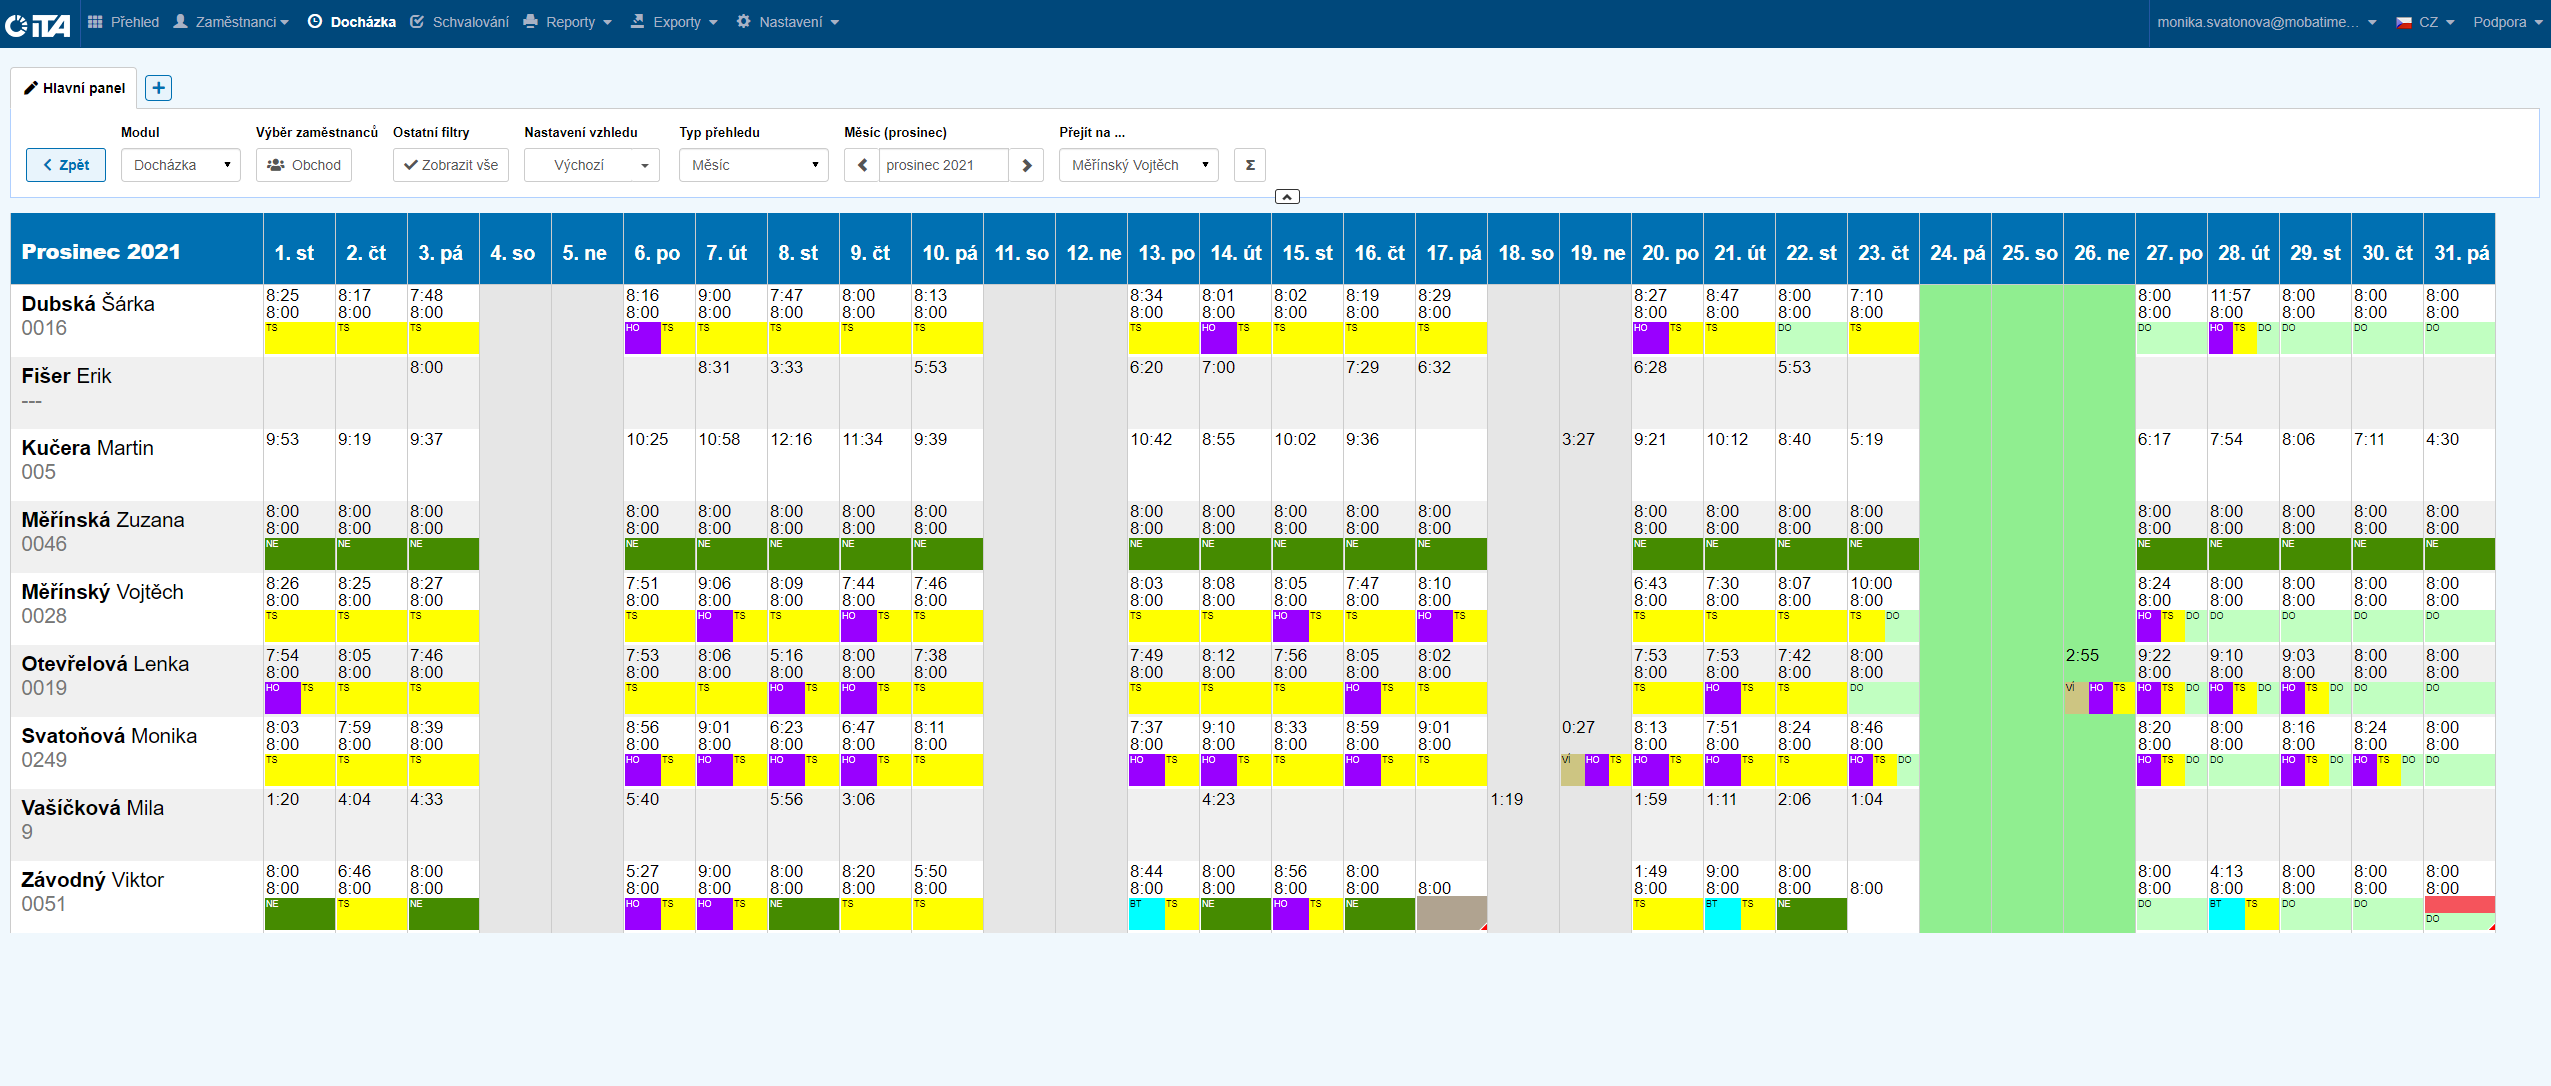The width and height of the screenshot is (2551, 1086).
Task: Open Přejít na Měřínský Vojtěch dropdown
Action: pos(1138,165)
